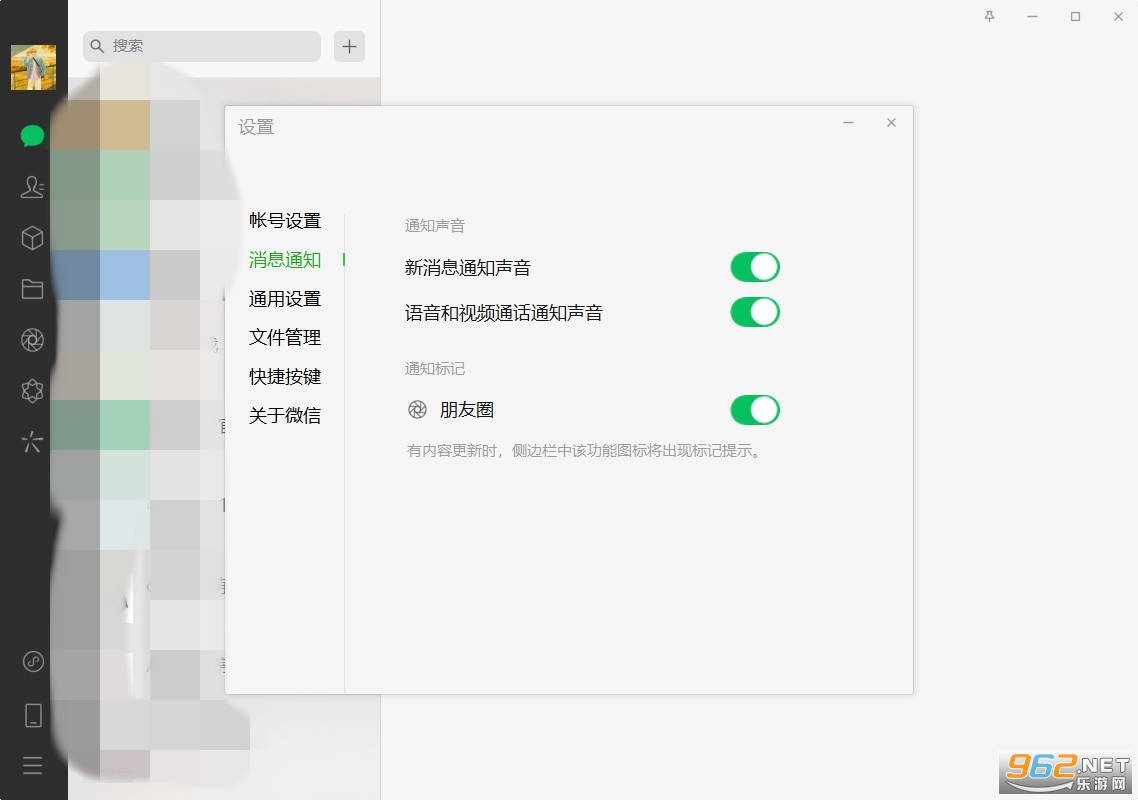
Task: Open Moments shutter icon in sidebar
Action: 33,340
